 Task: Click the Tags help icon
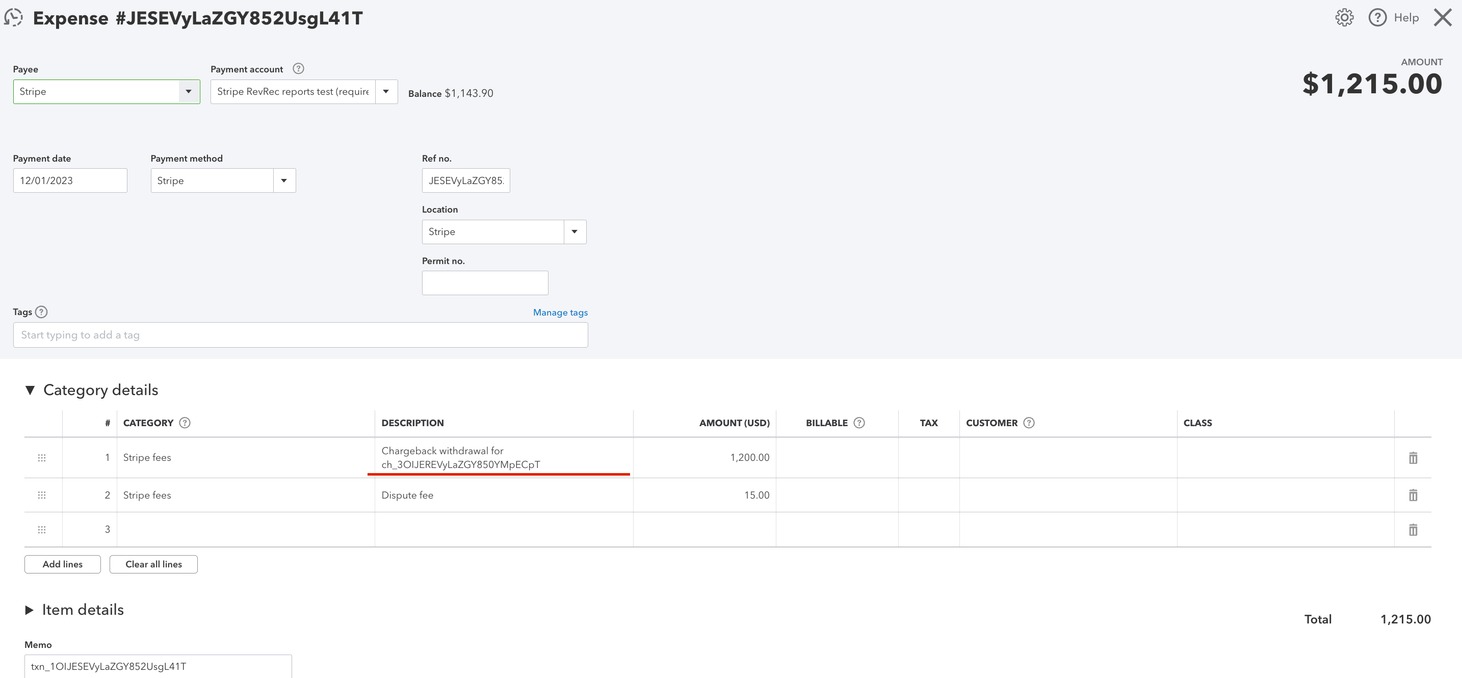coord(41,312)
